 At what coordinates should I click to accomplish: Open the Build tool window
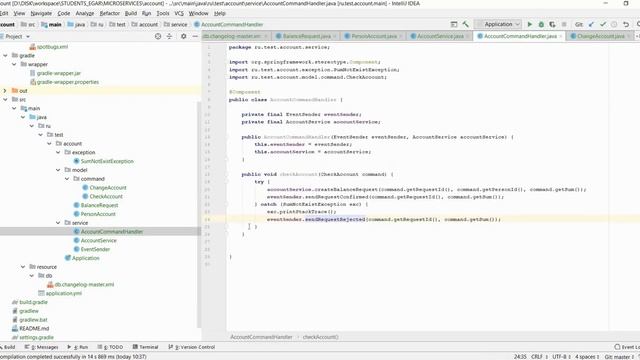[8, 347]
